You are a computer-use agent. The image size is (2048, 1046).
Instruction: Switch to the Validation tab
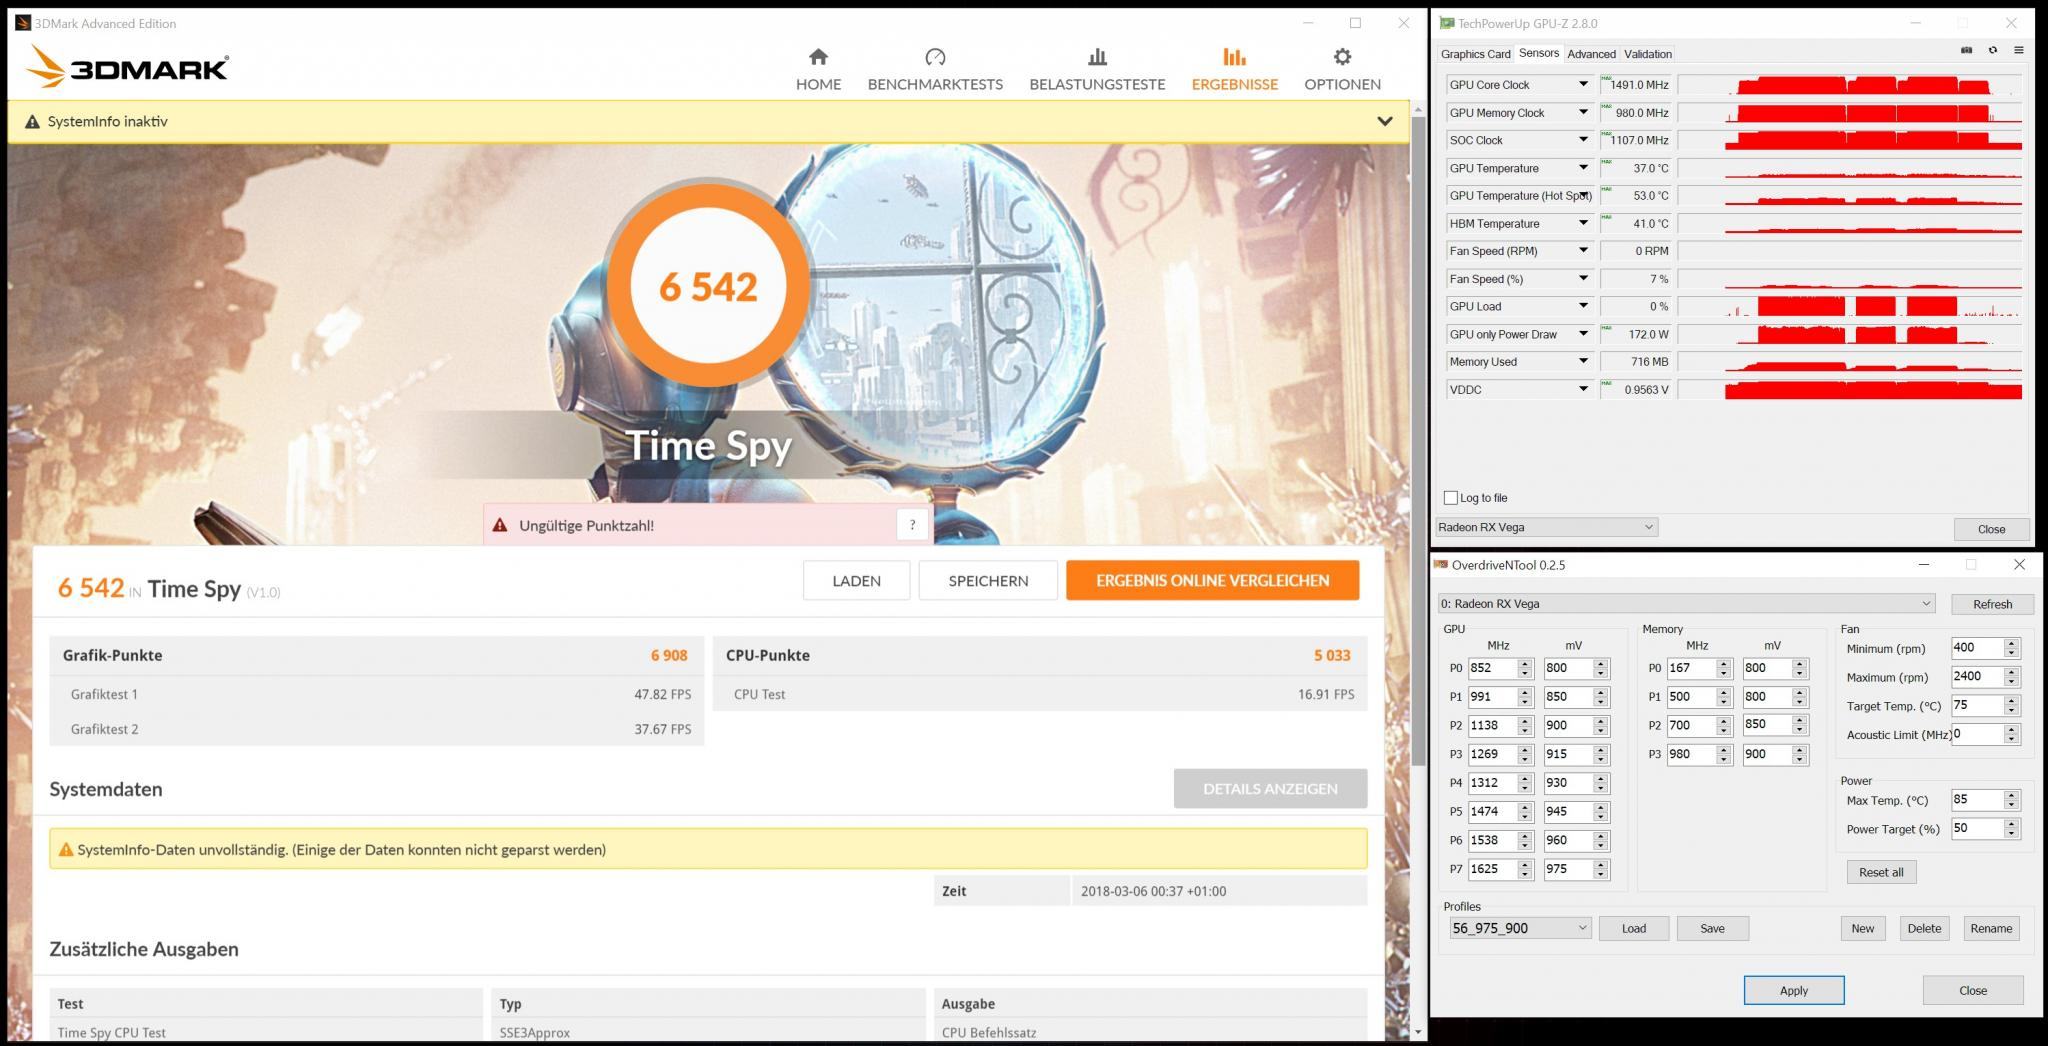(x=1647, y=54)
